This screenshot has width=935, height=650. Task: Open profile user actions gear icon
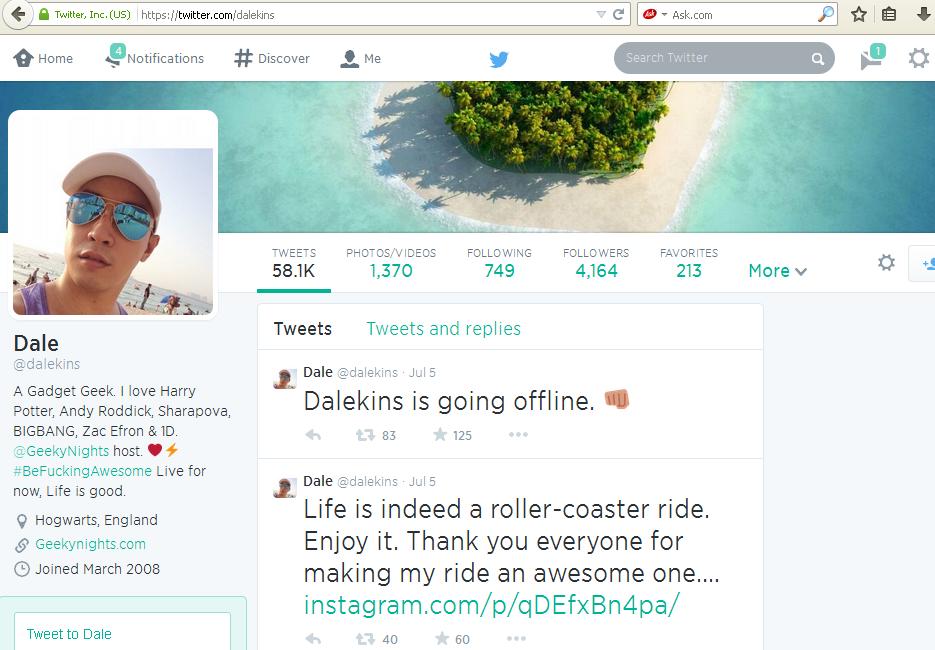(x=886, y=262)
